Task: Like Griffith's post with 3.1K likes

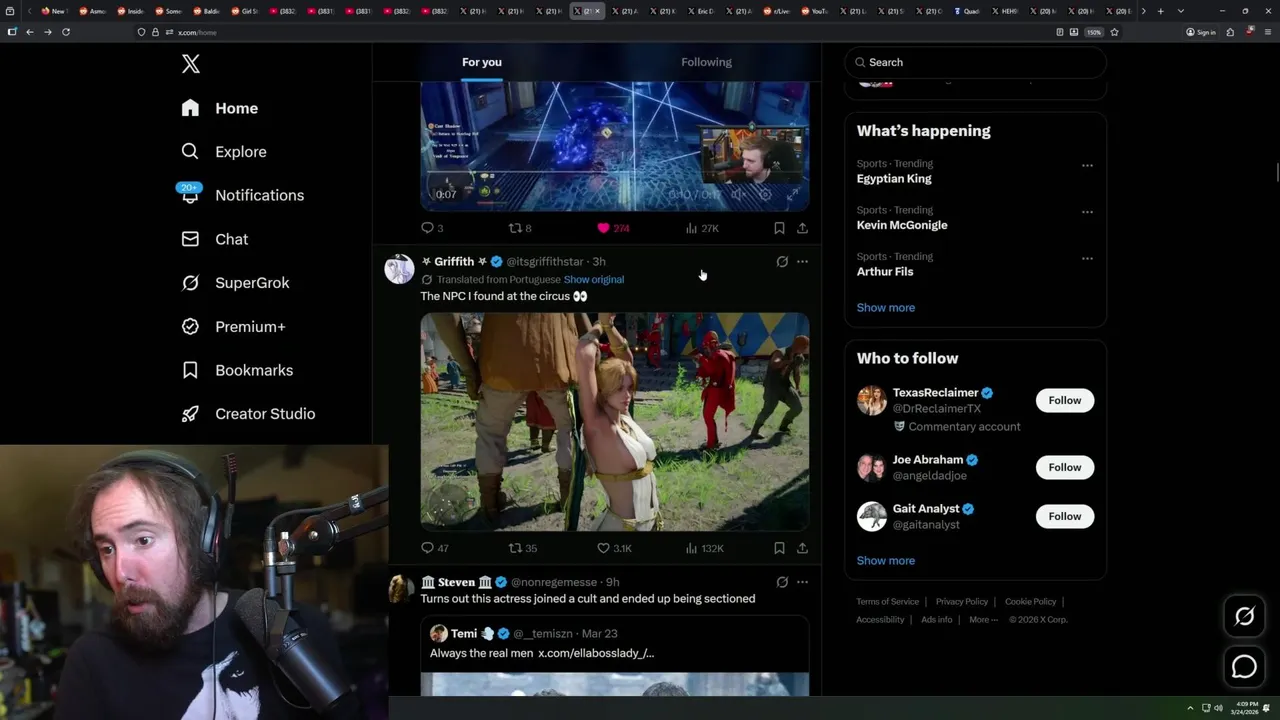Action: pos(614,548)
